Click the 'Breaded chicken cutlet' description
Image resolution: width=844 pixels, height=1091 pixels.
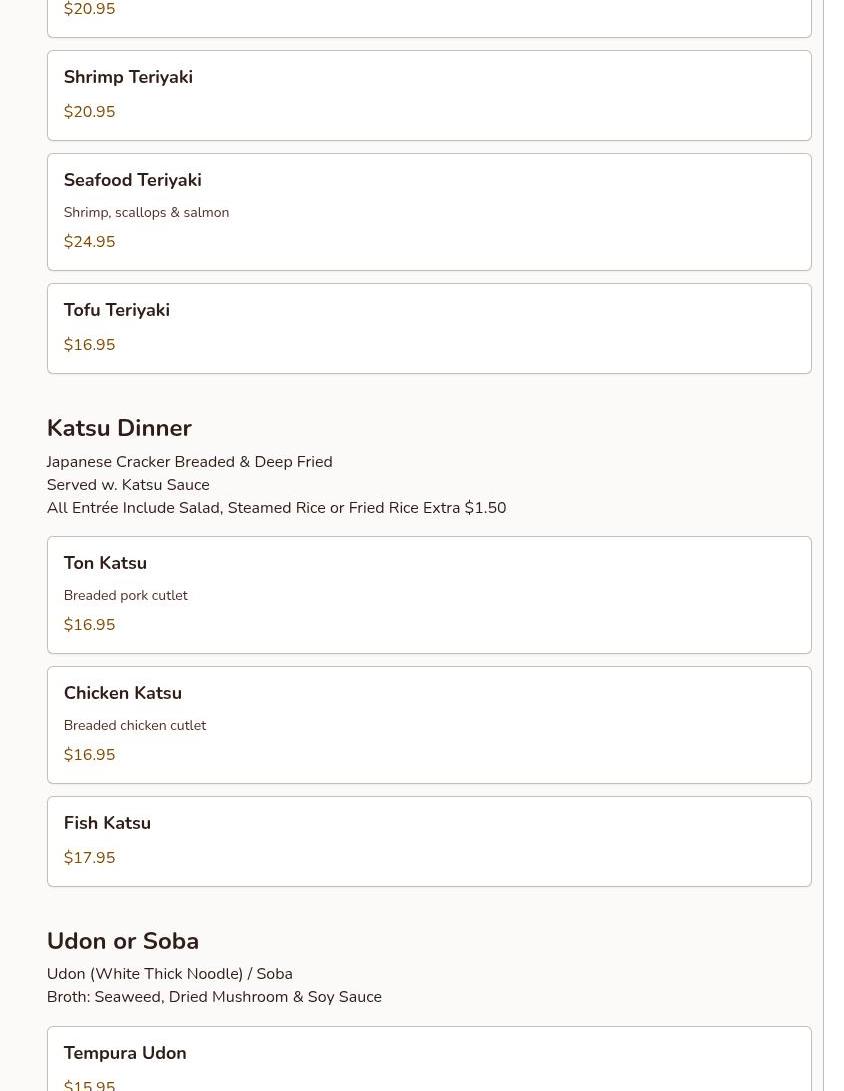[x=134, y=725]
